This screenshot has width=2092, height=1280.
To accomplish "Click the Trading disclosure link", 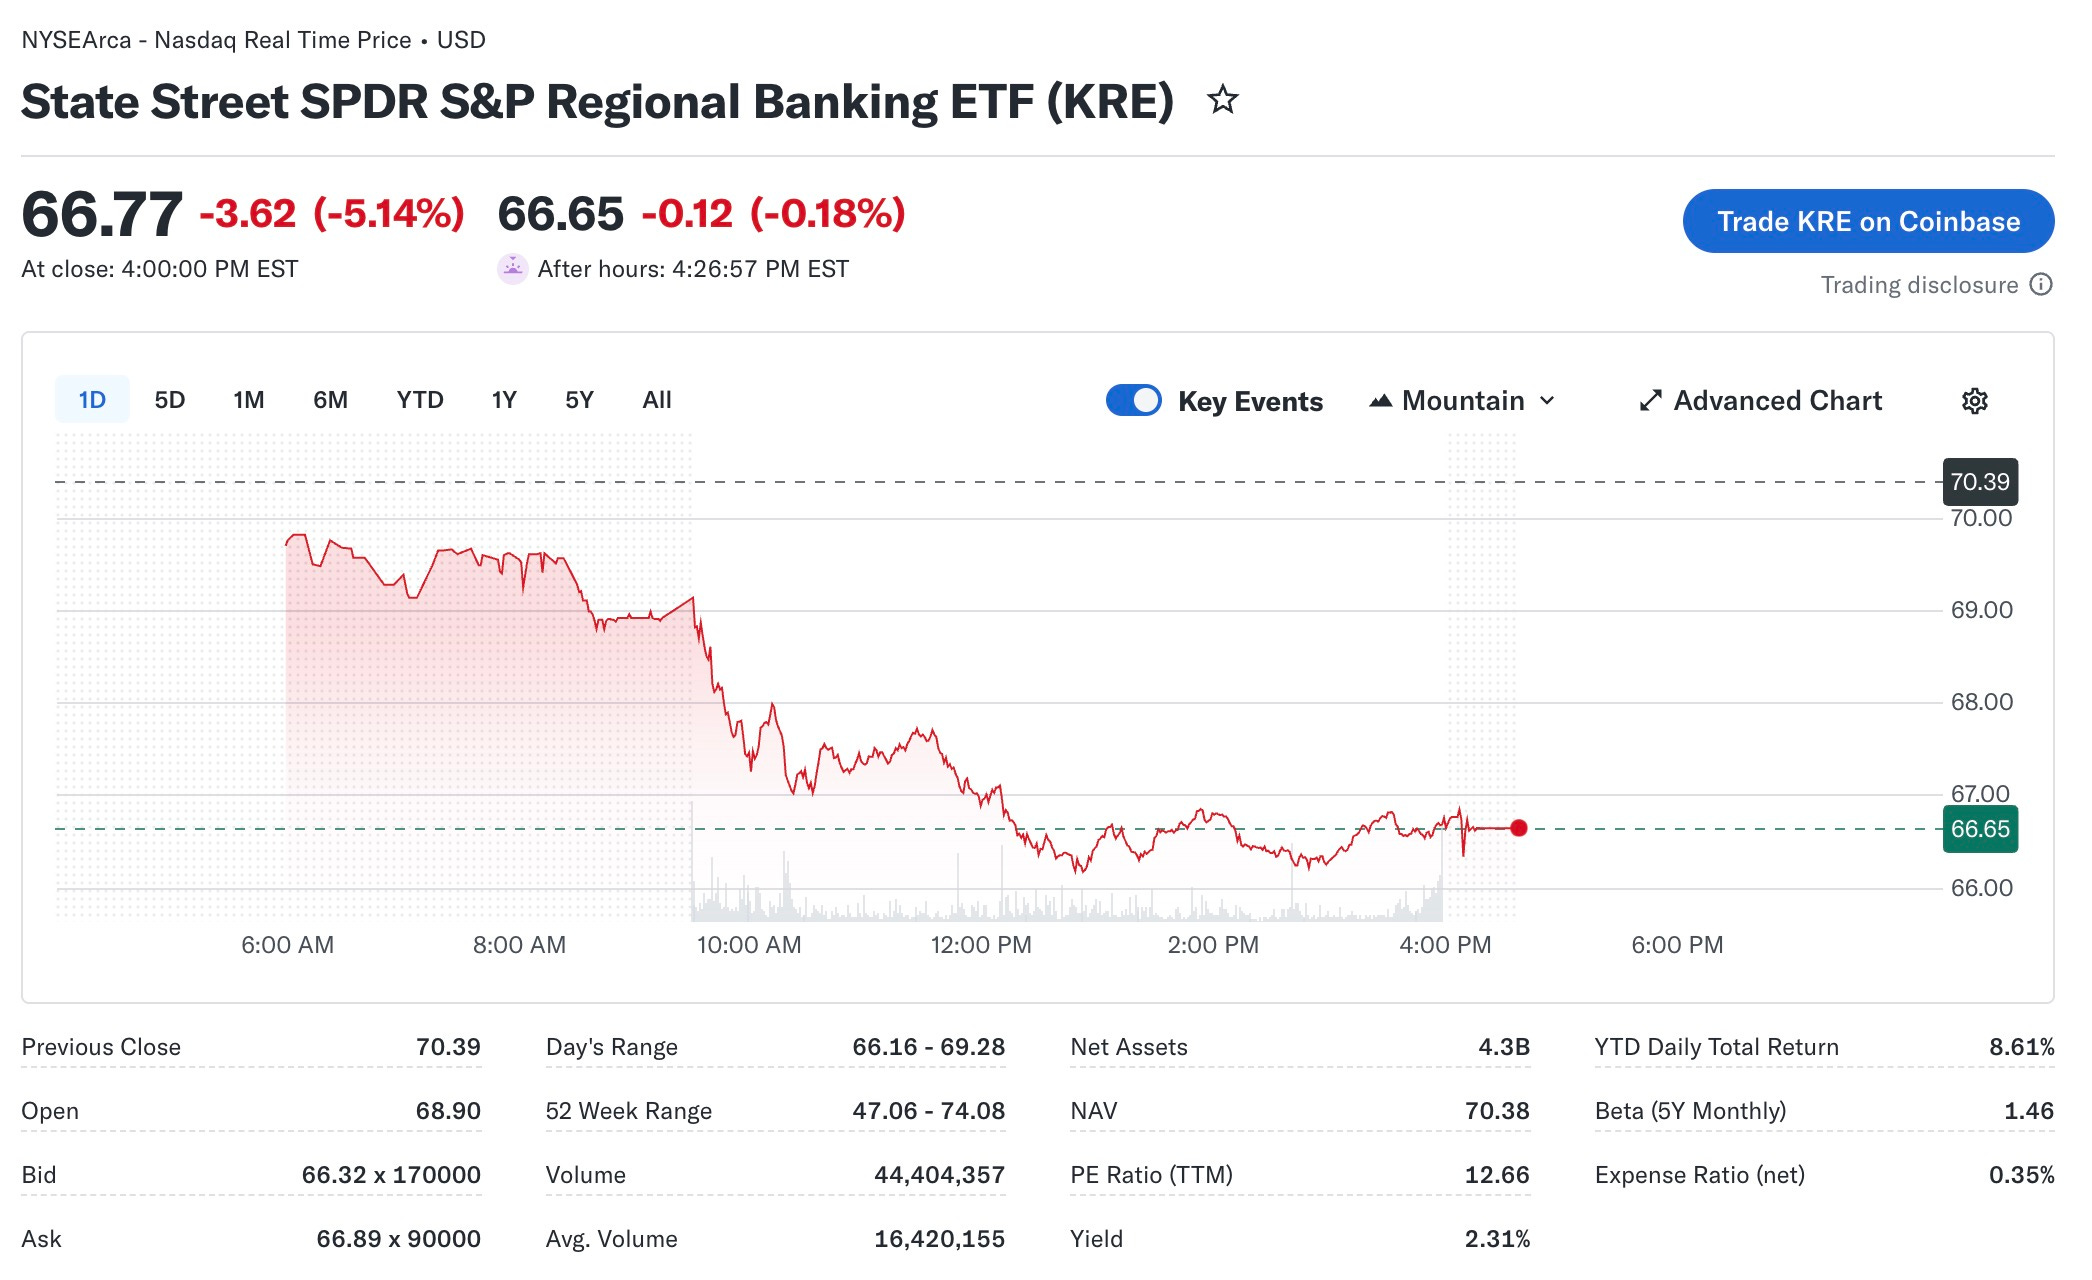I will (x=1921, y=285).
